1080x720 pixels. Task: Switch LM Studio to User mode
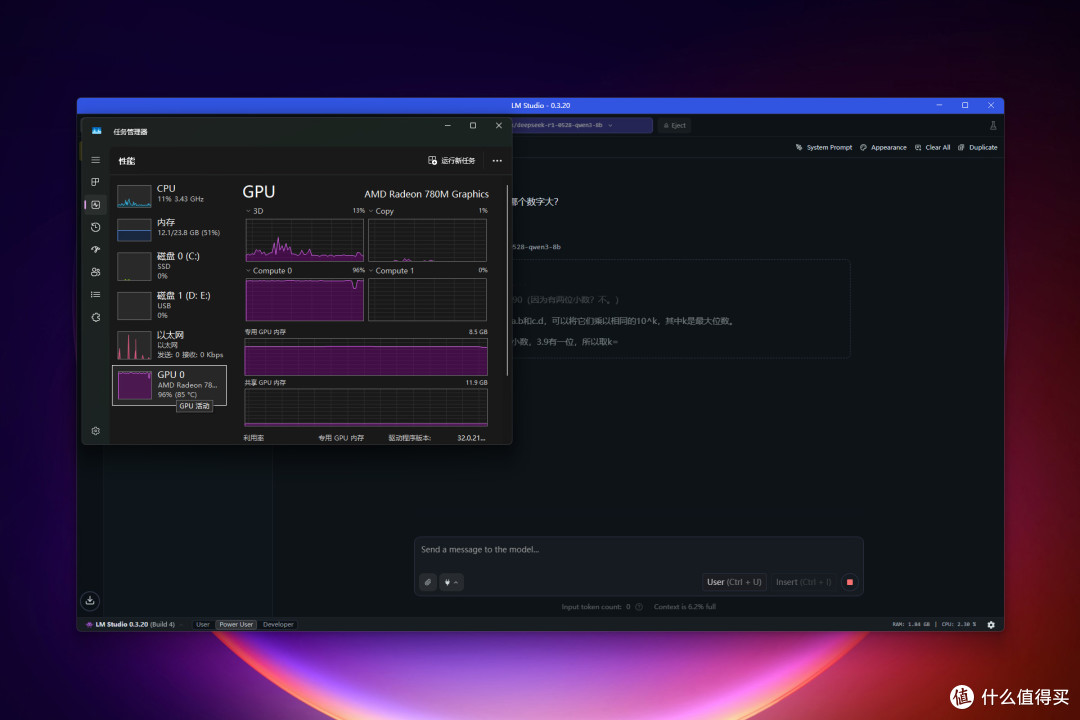pos(202,624)
